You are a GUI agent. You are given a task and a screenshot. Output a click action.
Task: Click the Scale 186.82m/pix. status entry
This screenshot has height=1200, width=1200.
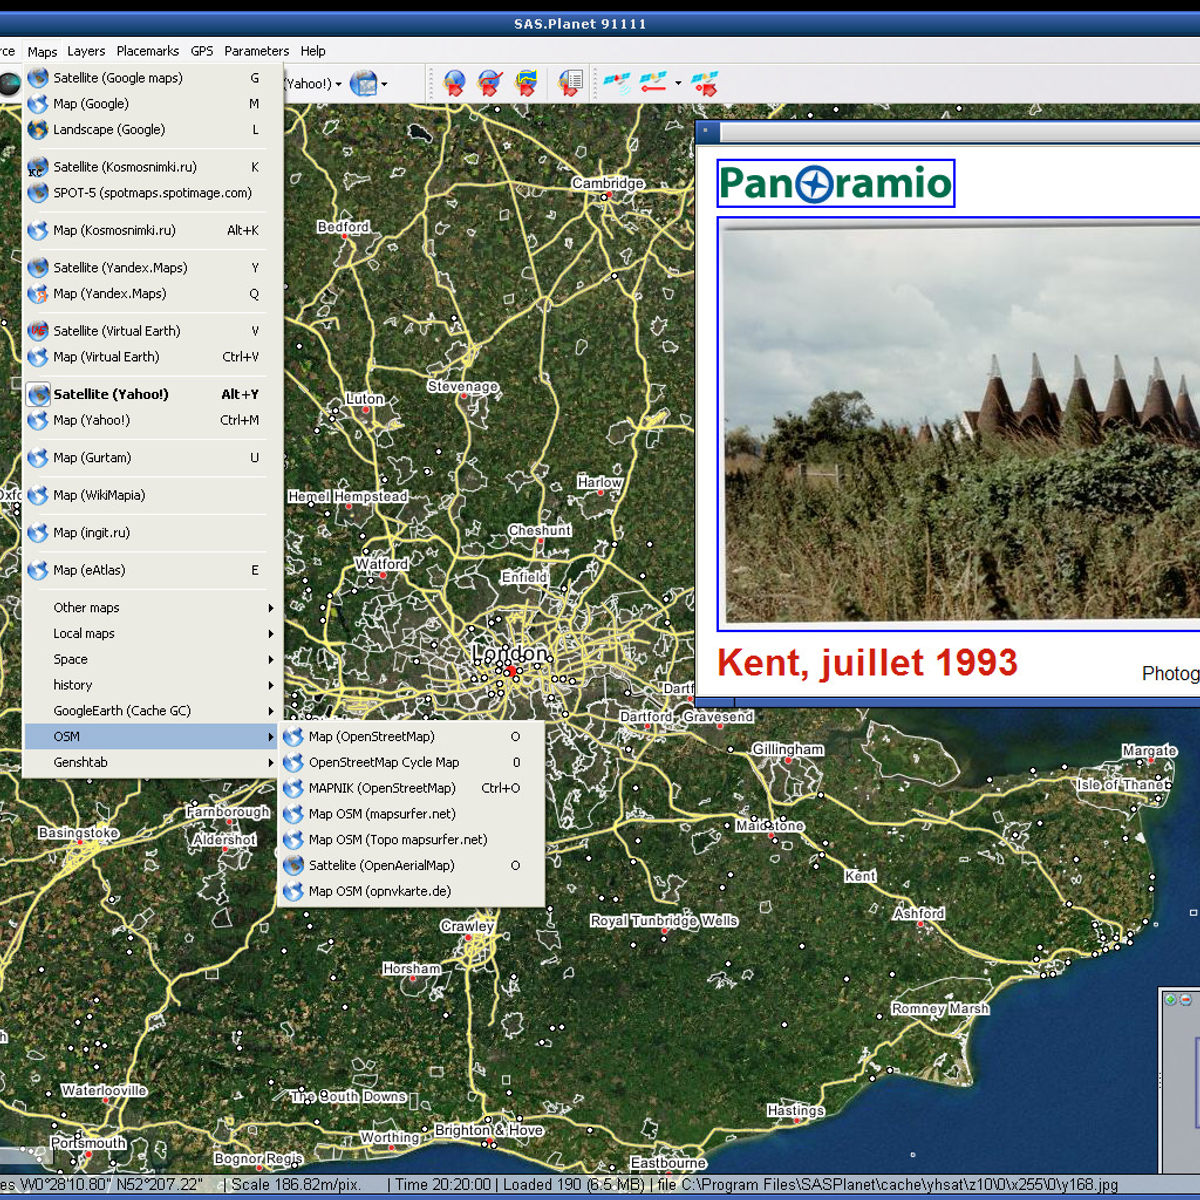pos(296,1185)
